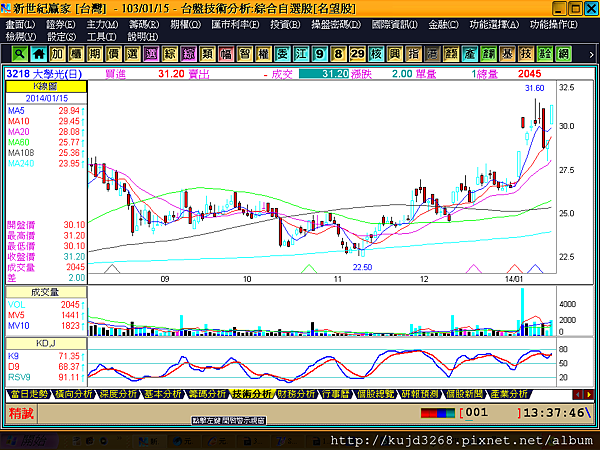Click the 29 toolbar icon
The width and height of the screenshot is (600, 450).
tap(357, 54)
